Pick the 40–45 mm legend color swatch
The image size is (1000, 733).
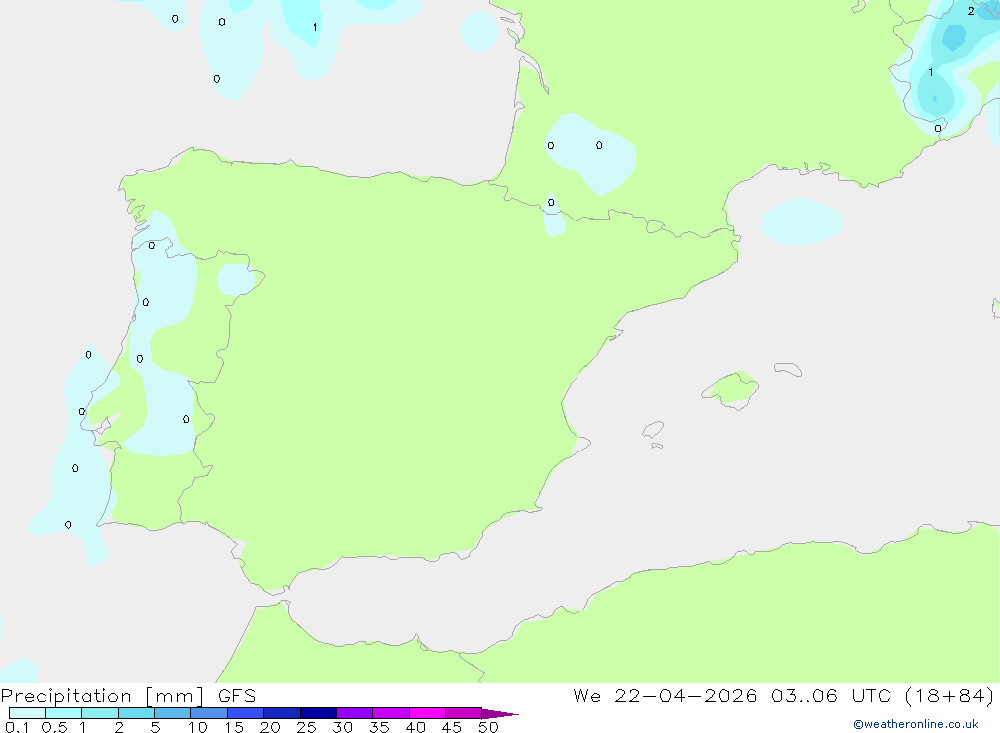click(x=427, y=713)
